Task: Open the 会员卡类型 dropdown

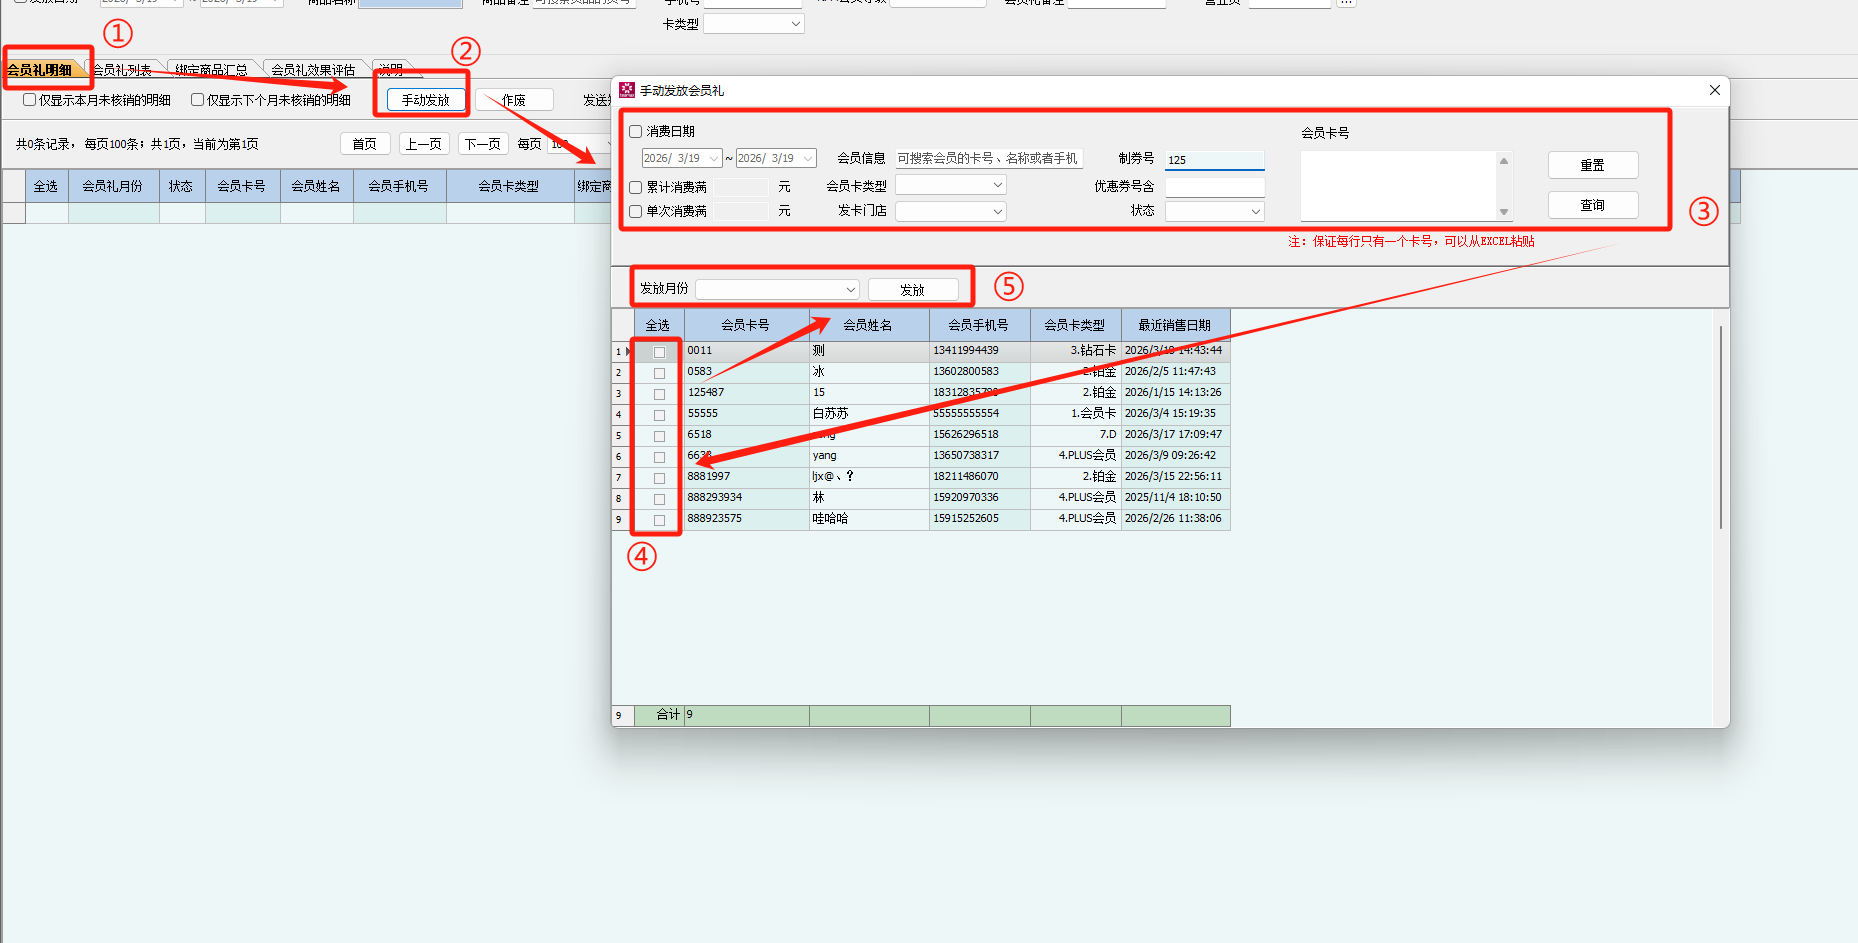Action: tap(950, 185)
